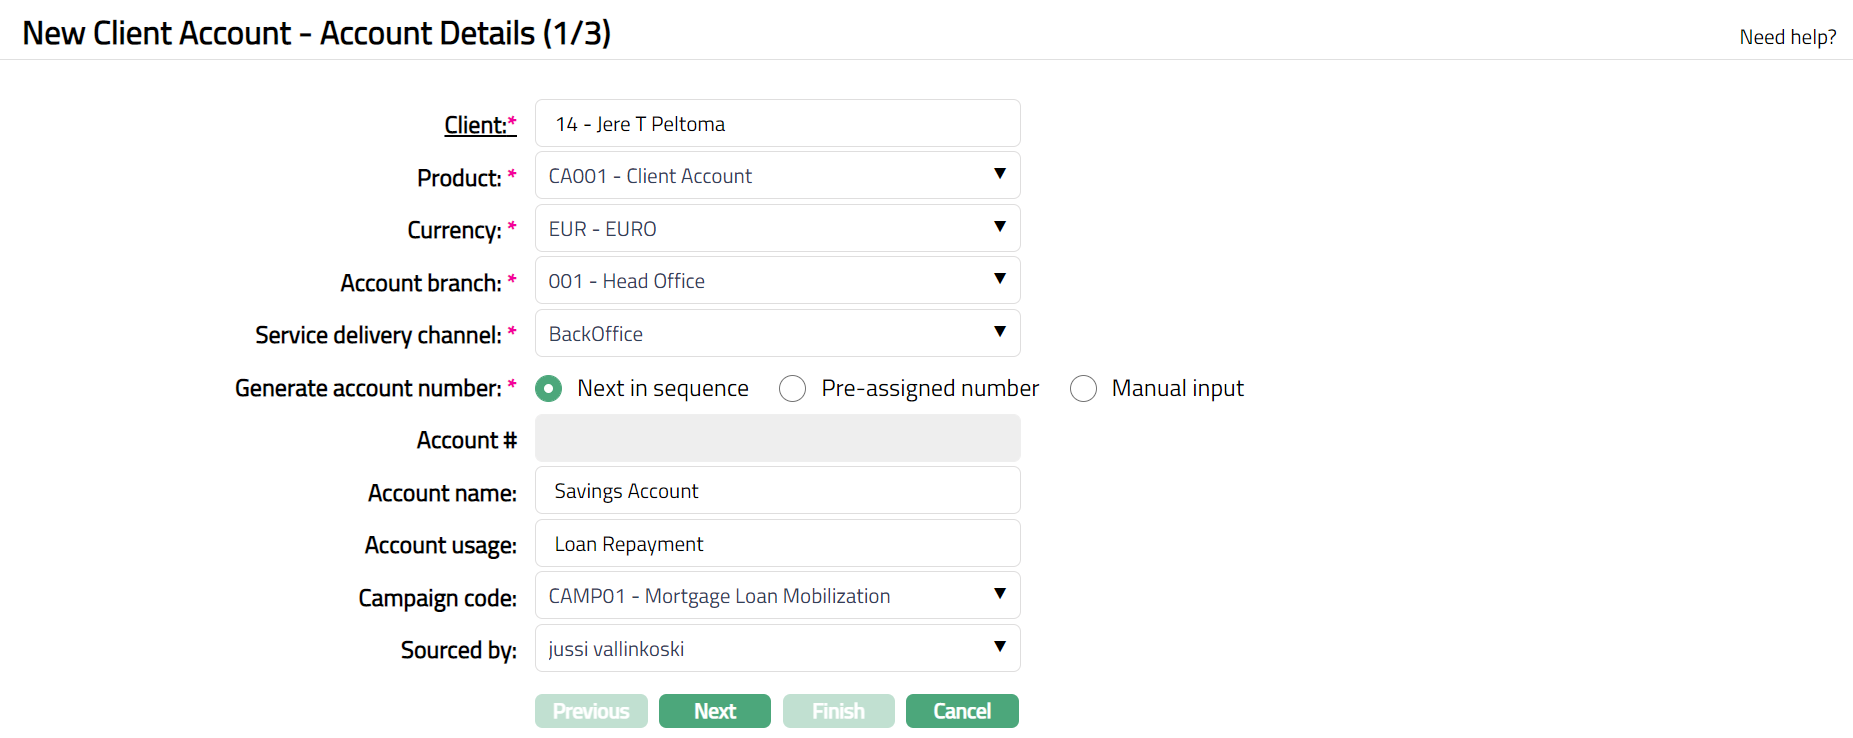Click the underlined Client label link
1853x738 pixels.
coord(476,125)
